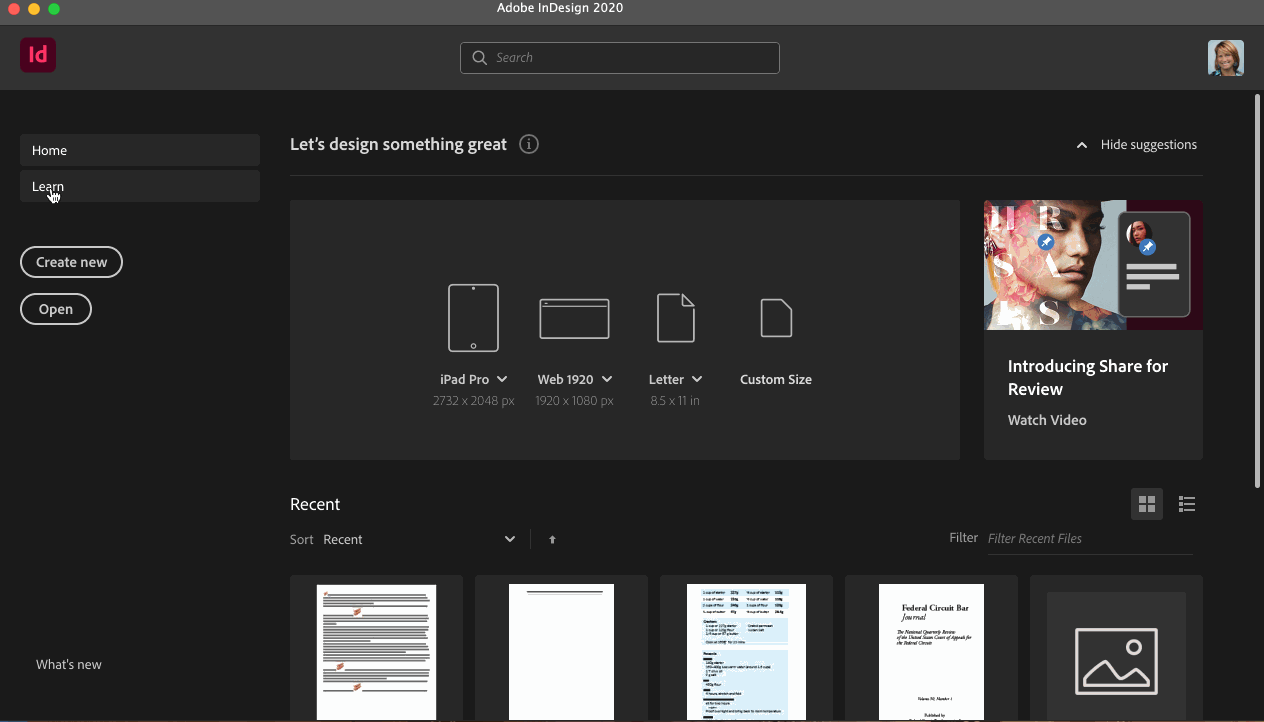Expand the iPad Pro preset dropdown
Screen dimensions: 1264x722
(502, 379)
